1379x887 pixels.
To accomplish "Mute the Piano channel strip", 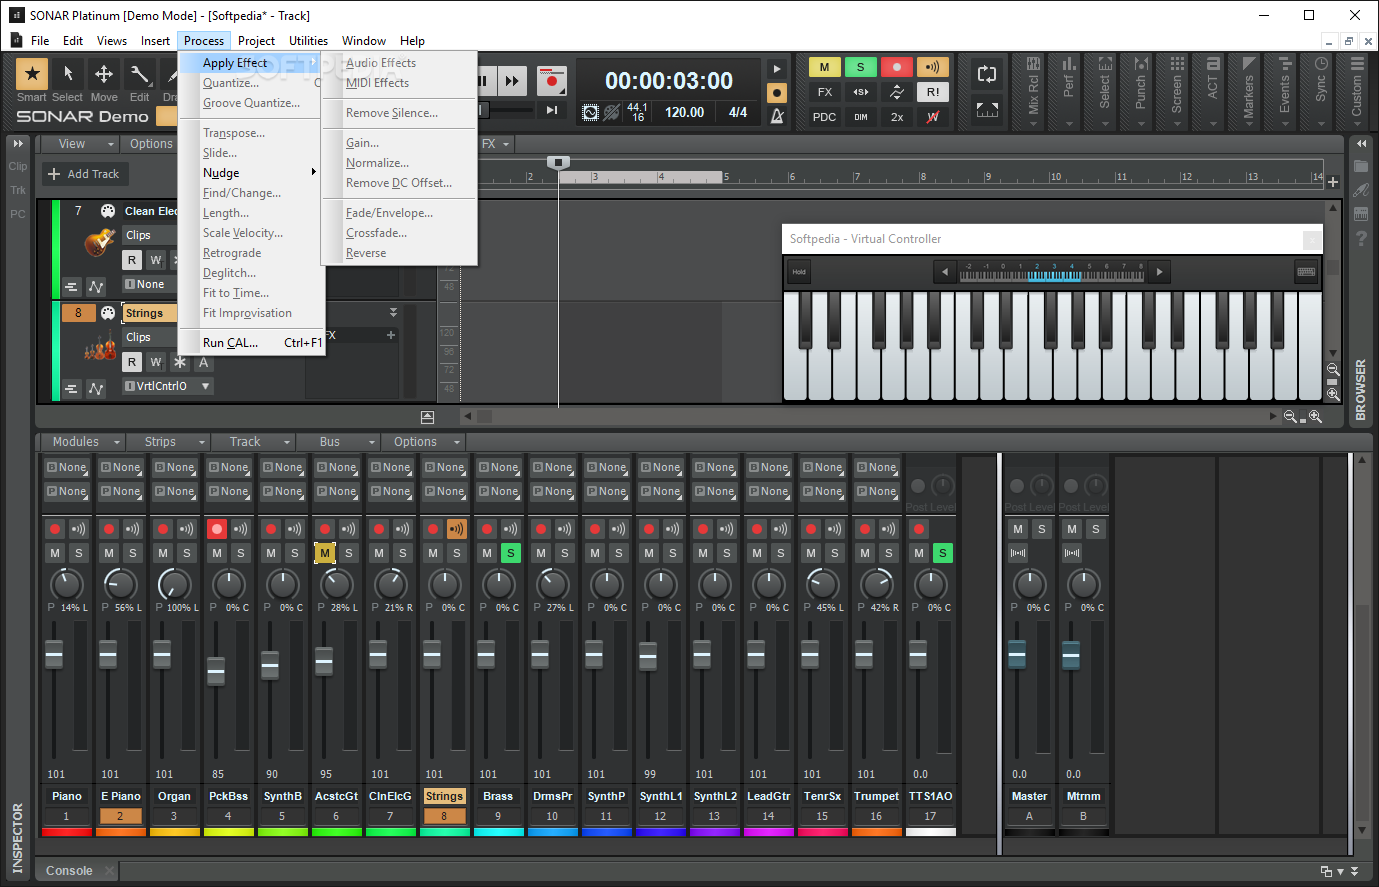I will pyautogui.click(x=55, y=553).
